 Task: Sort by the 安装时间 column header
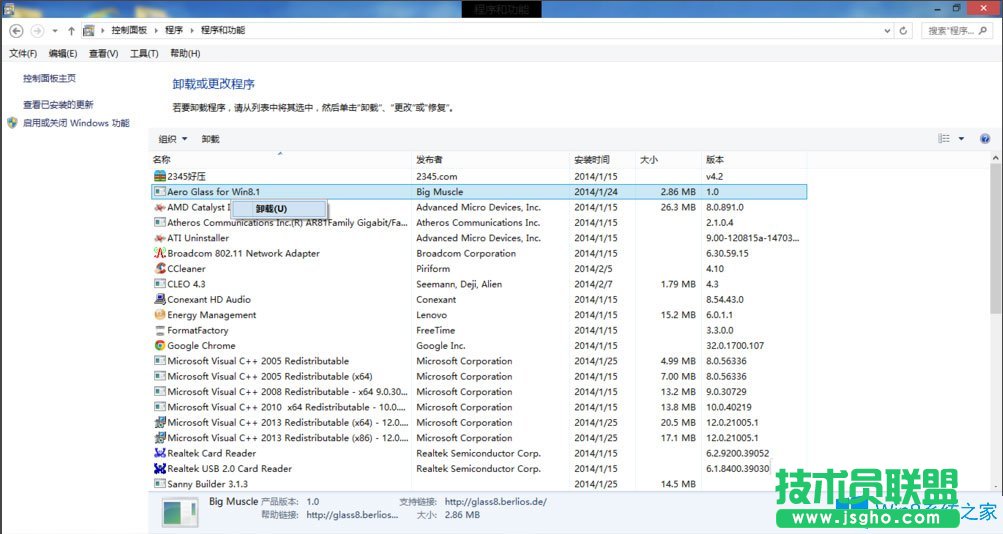[602, 159]
